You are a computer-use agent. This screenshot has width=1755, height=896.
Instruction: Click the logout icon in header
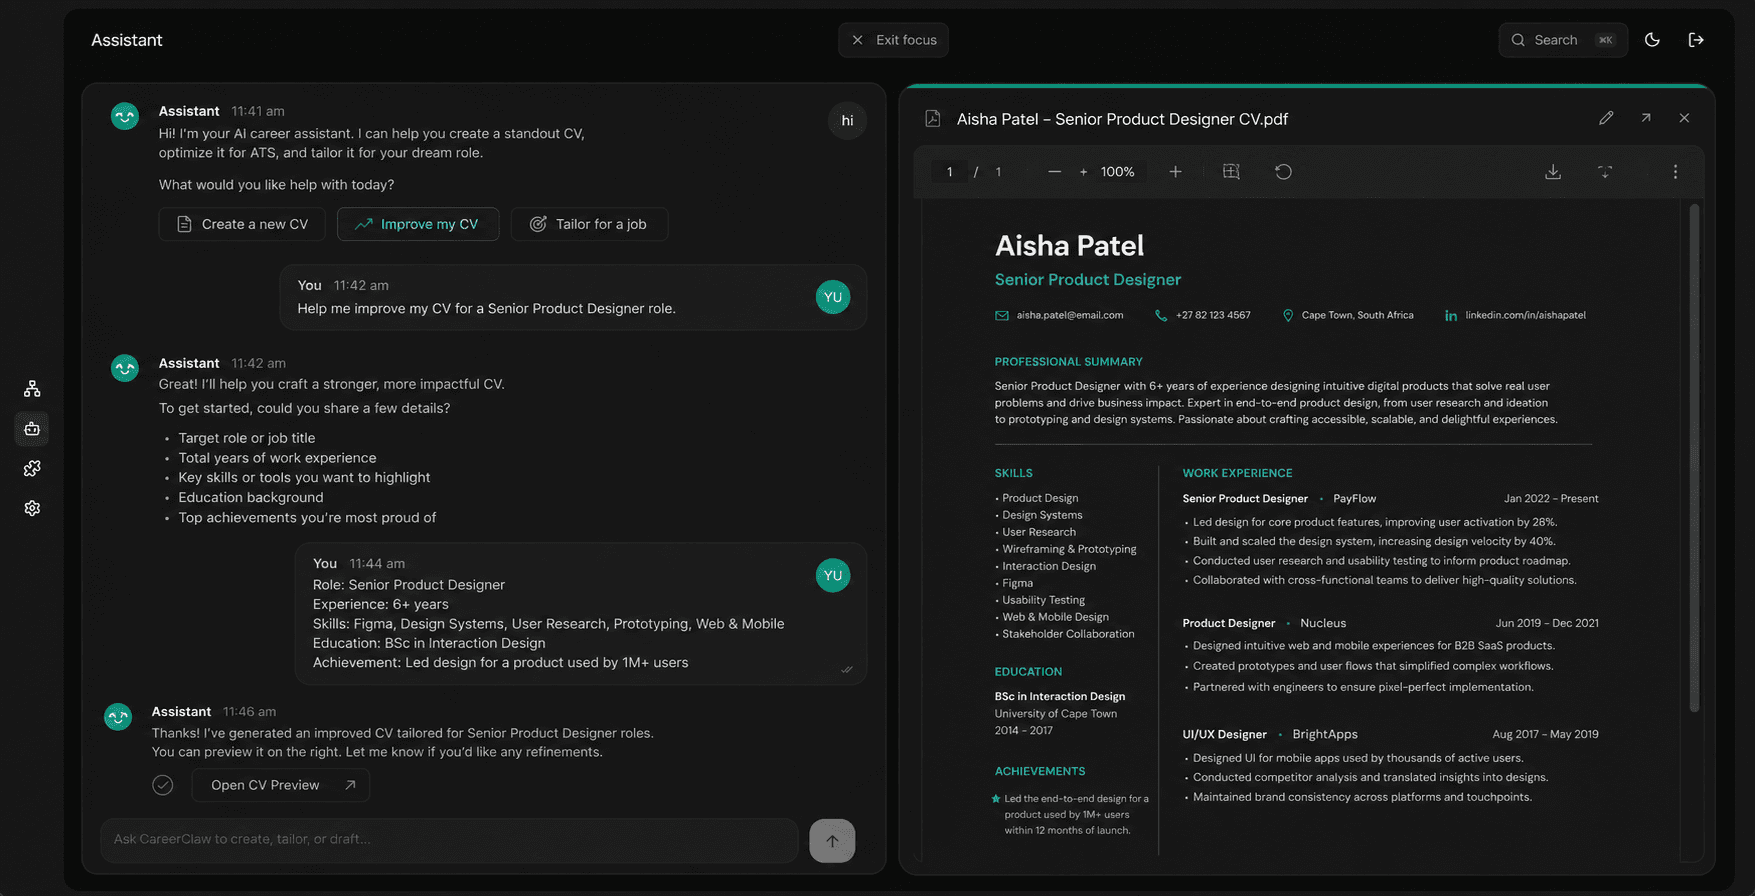pos(1696,40)
